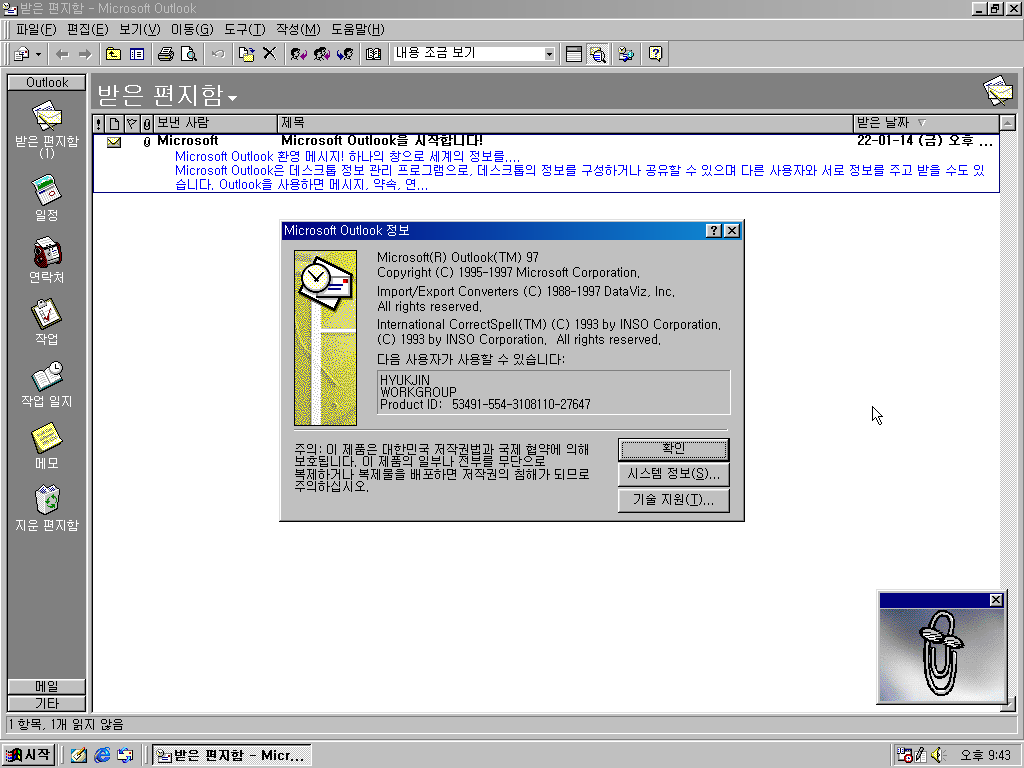Open the 지운 편지함 deleted items shortcut
Viewport: 1024px width, 768px height.
[x=46, y=508]
